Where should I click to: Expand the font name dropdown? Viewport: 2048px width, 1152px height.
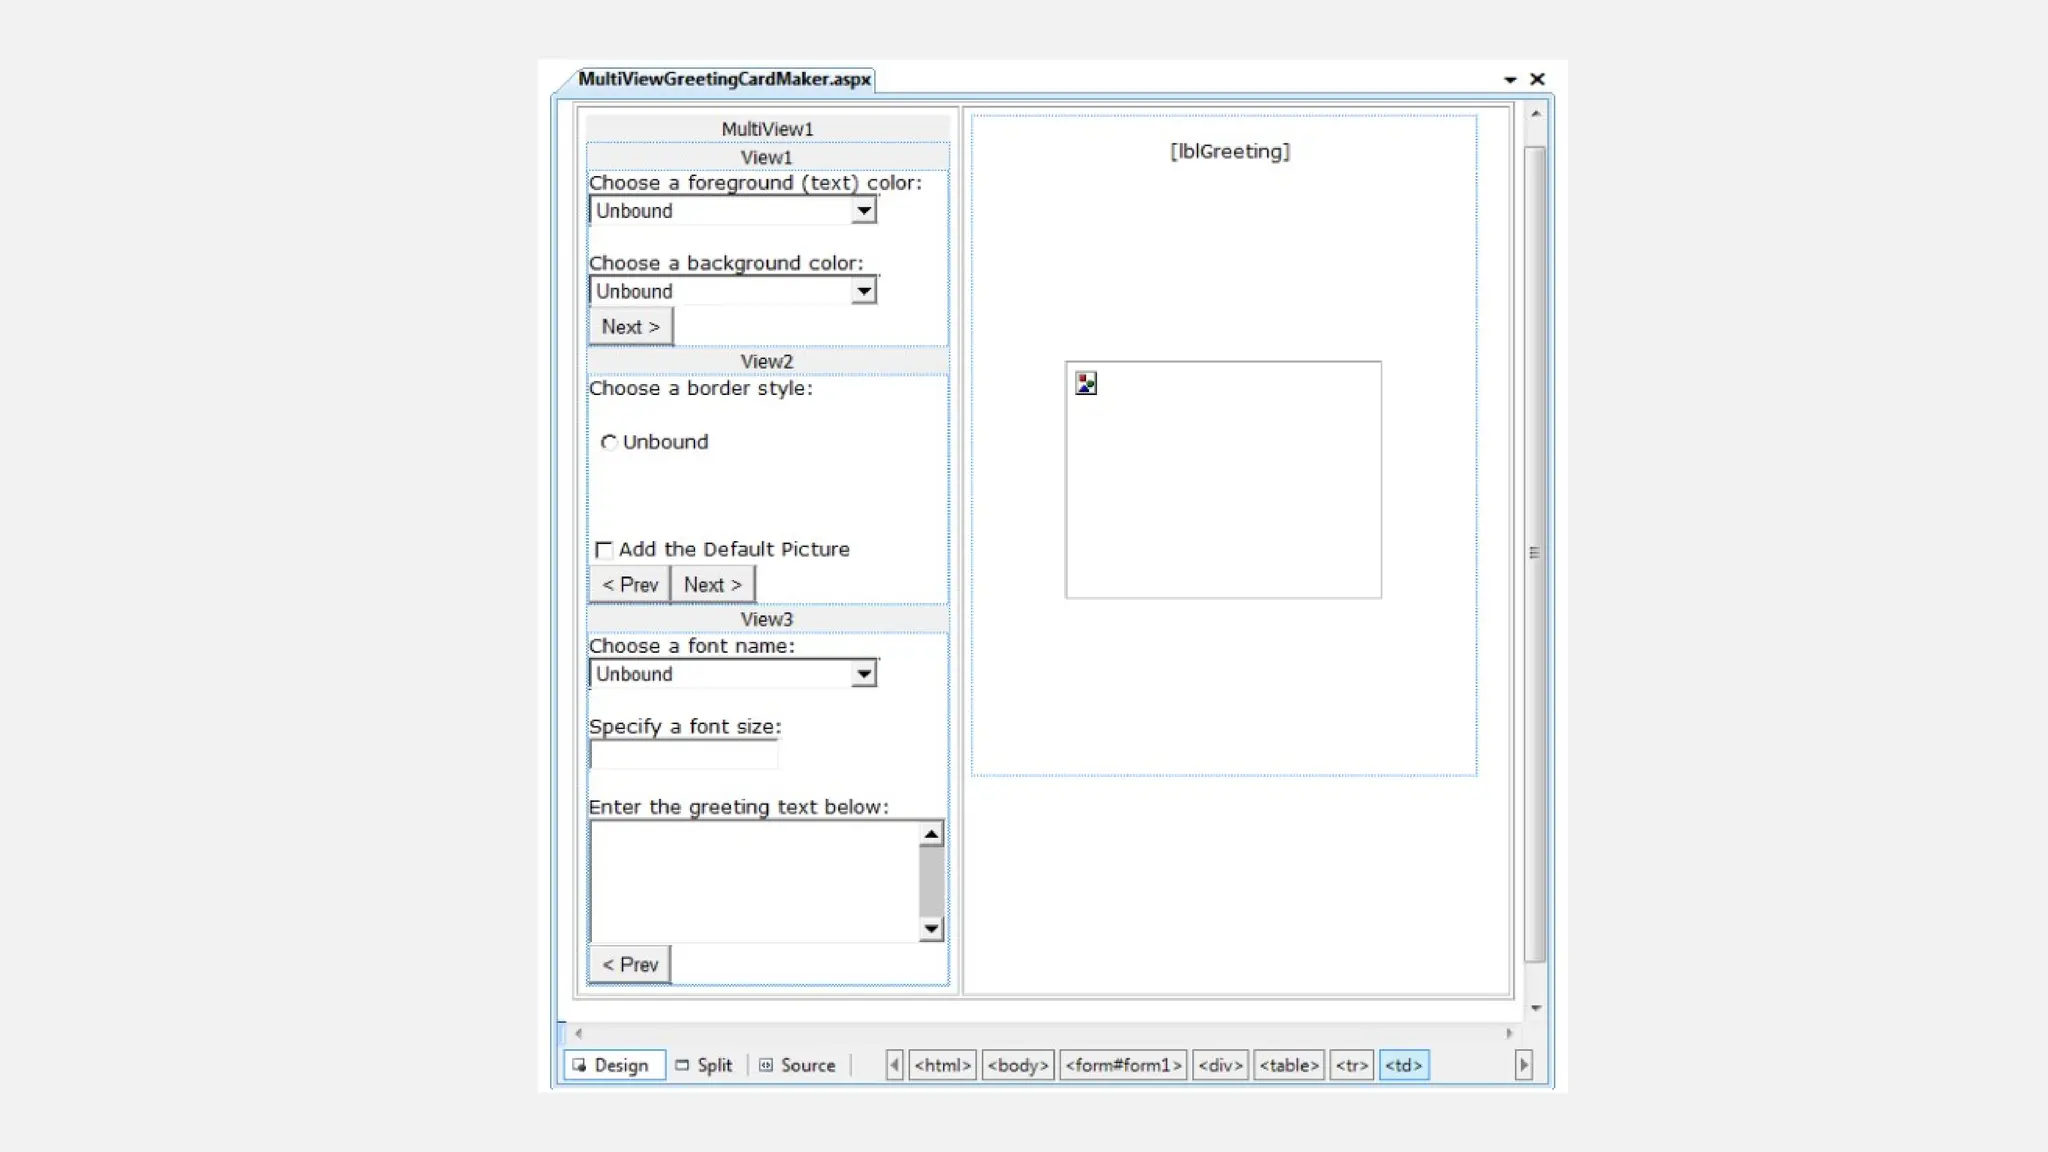pyautogui.click(x=864, y=674)
